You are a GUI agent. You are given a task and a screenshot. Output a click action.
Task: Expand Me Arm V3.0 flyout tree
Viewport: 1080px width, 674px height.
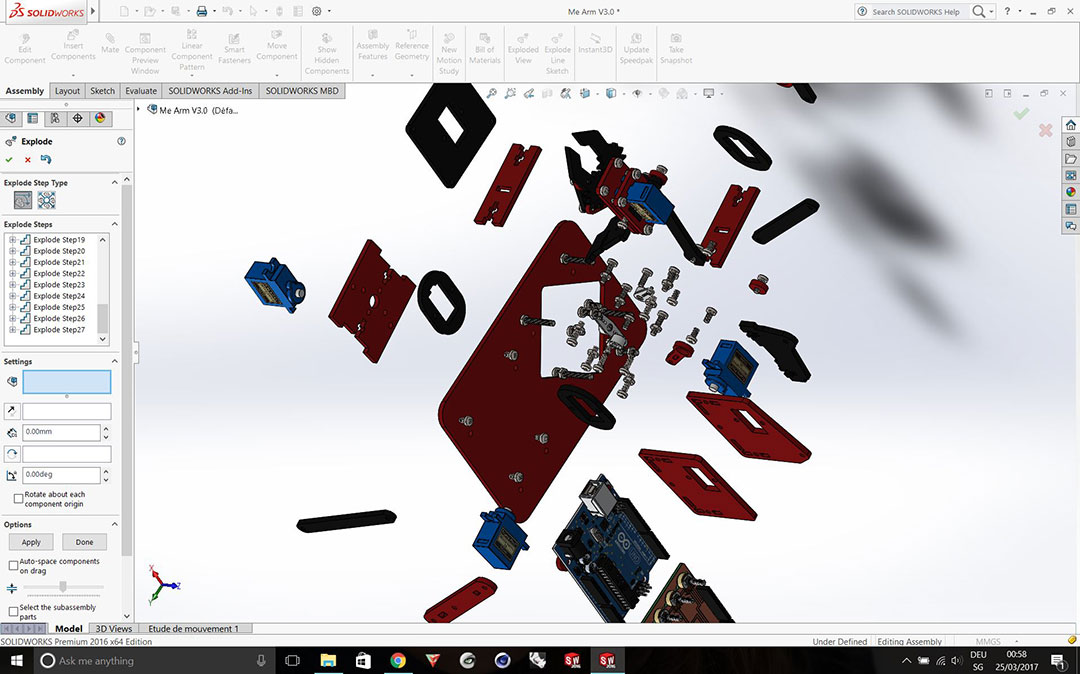(138, 109)
